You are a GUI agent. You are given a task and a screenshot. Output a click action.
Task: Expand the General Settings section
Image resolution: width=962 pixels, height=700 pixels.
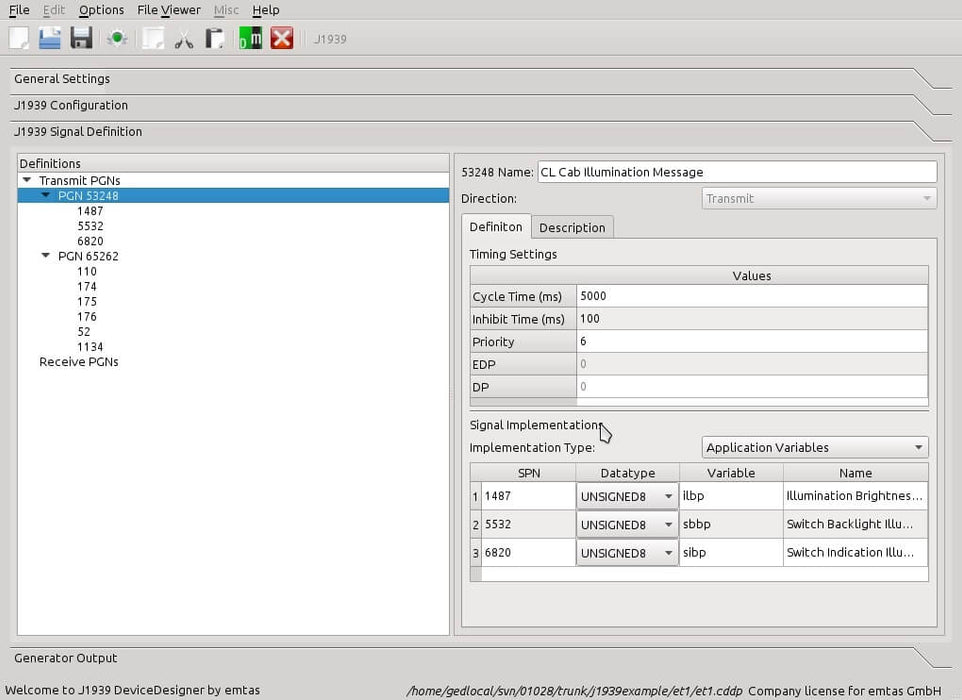tap(62, 79)
